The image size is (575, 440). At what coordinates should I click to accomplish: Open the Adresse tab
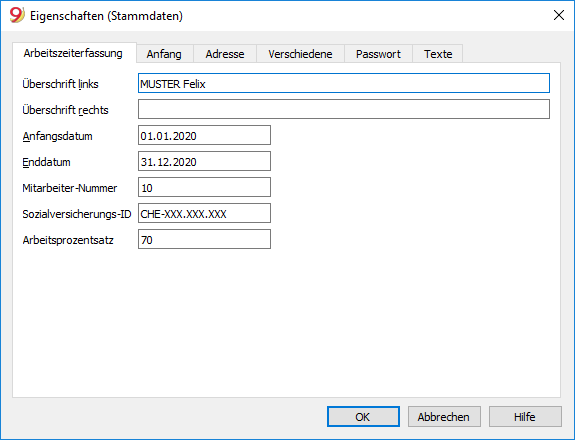[225, 54]
